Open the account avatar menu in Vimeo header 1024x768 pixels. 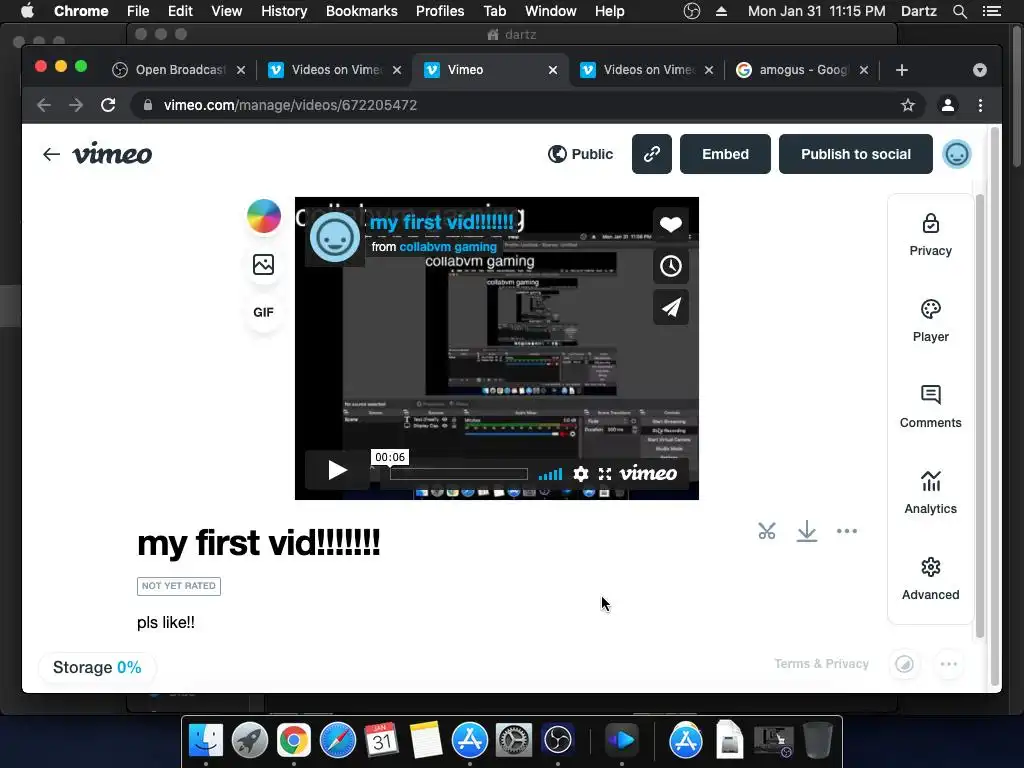[x=957, y=154]
